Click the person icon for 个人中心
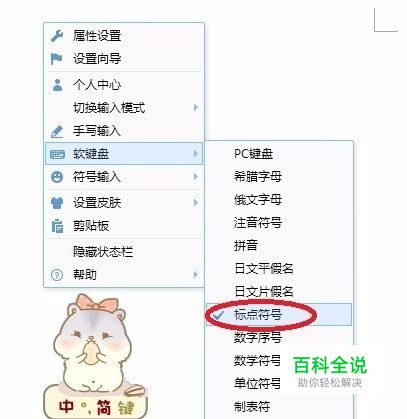Screen dimensions: 407x419 point(57,85)
